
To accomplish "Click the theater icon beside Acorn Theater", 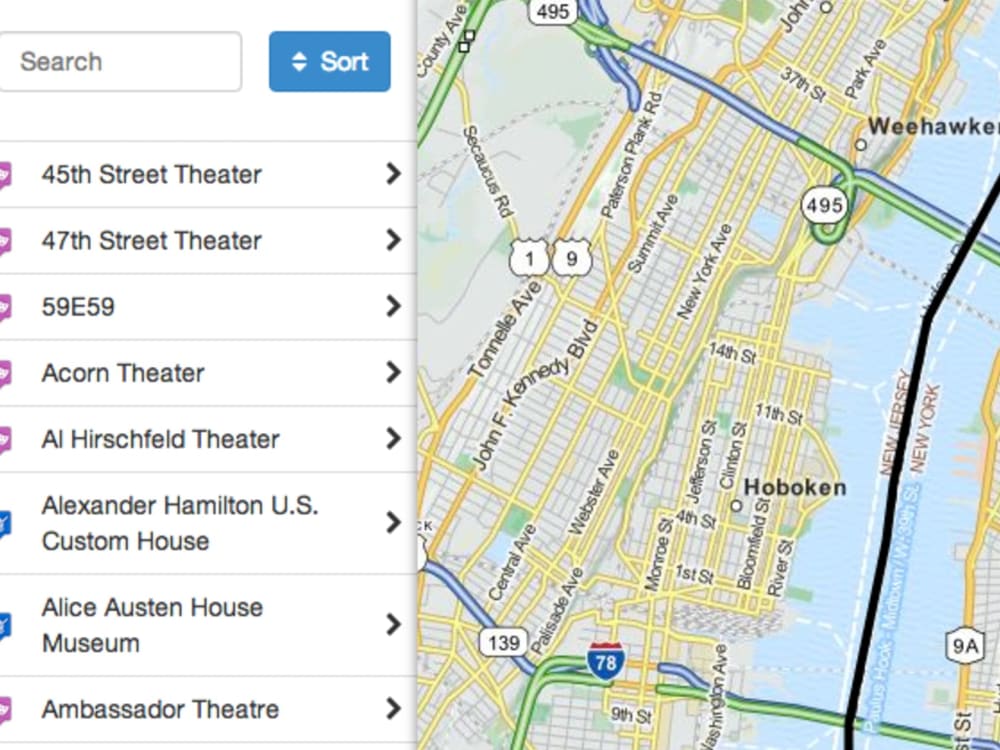I will pyautogui.click(x=4, y=374).
